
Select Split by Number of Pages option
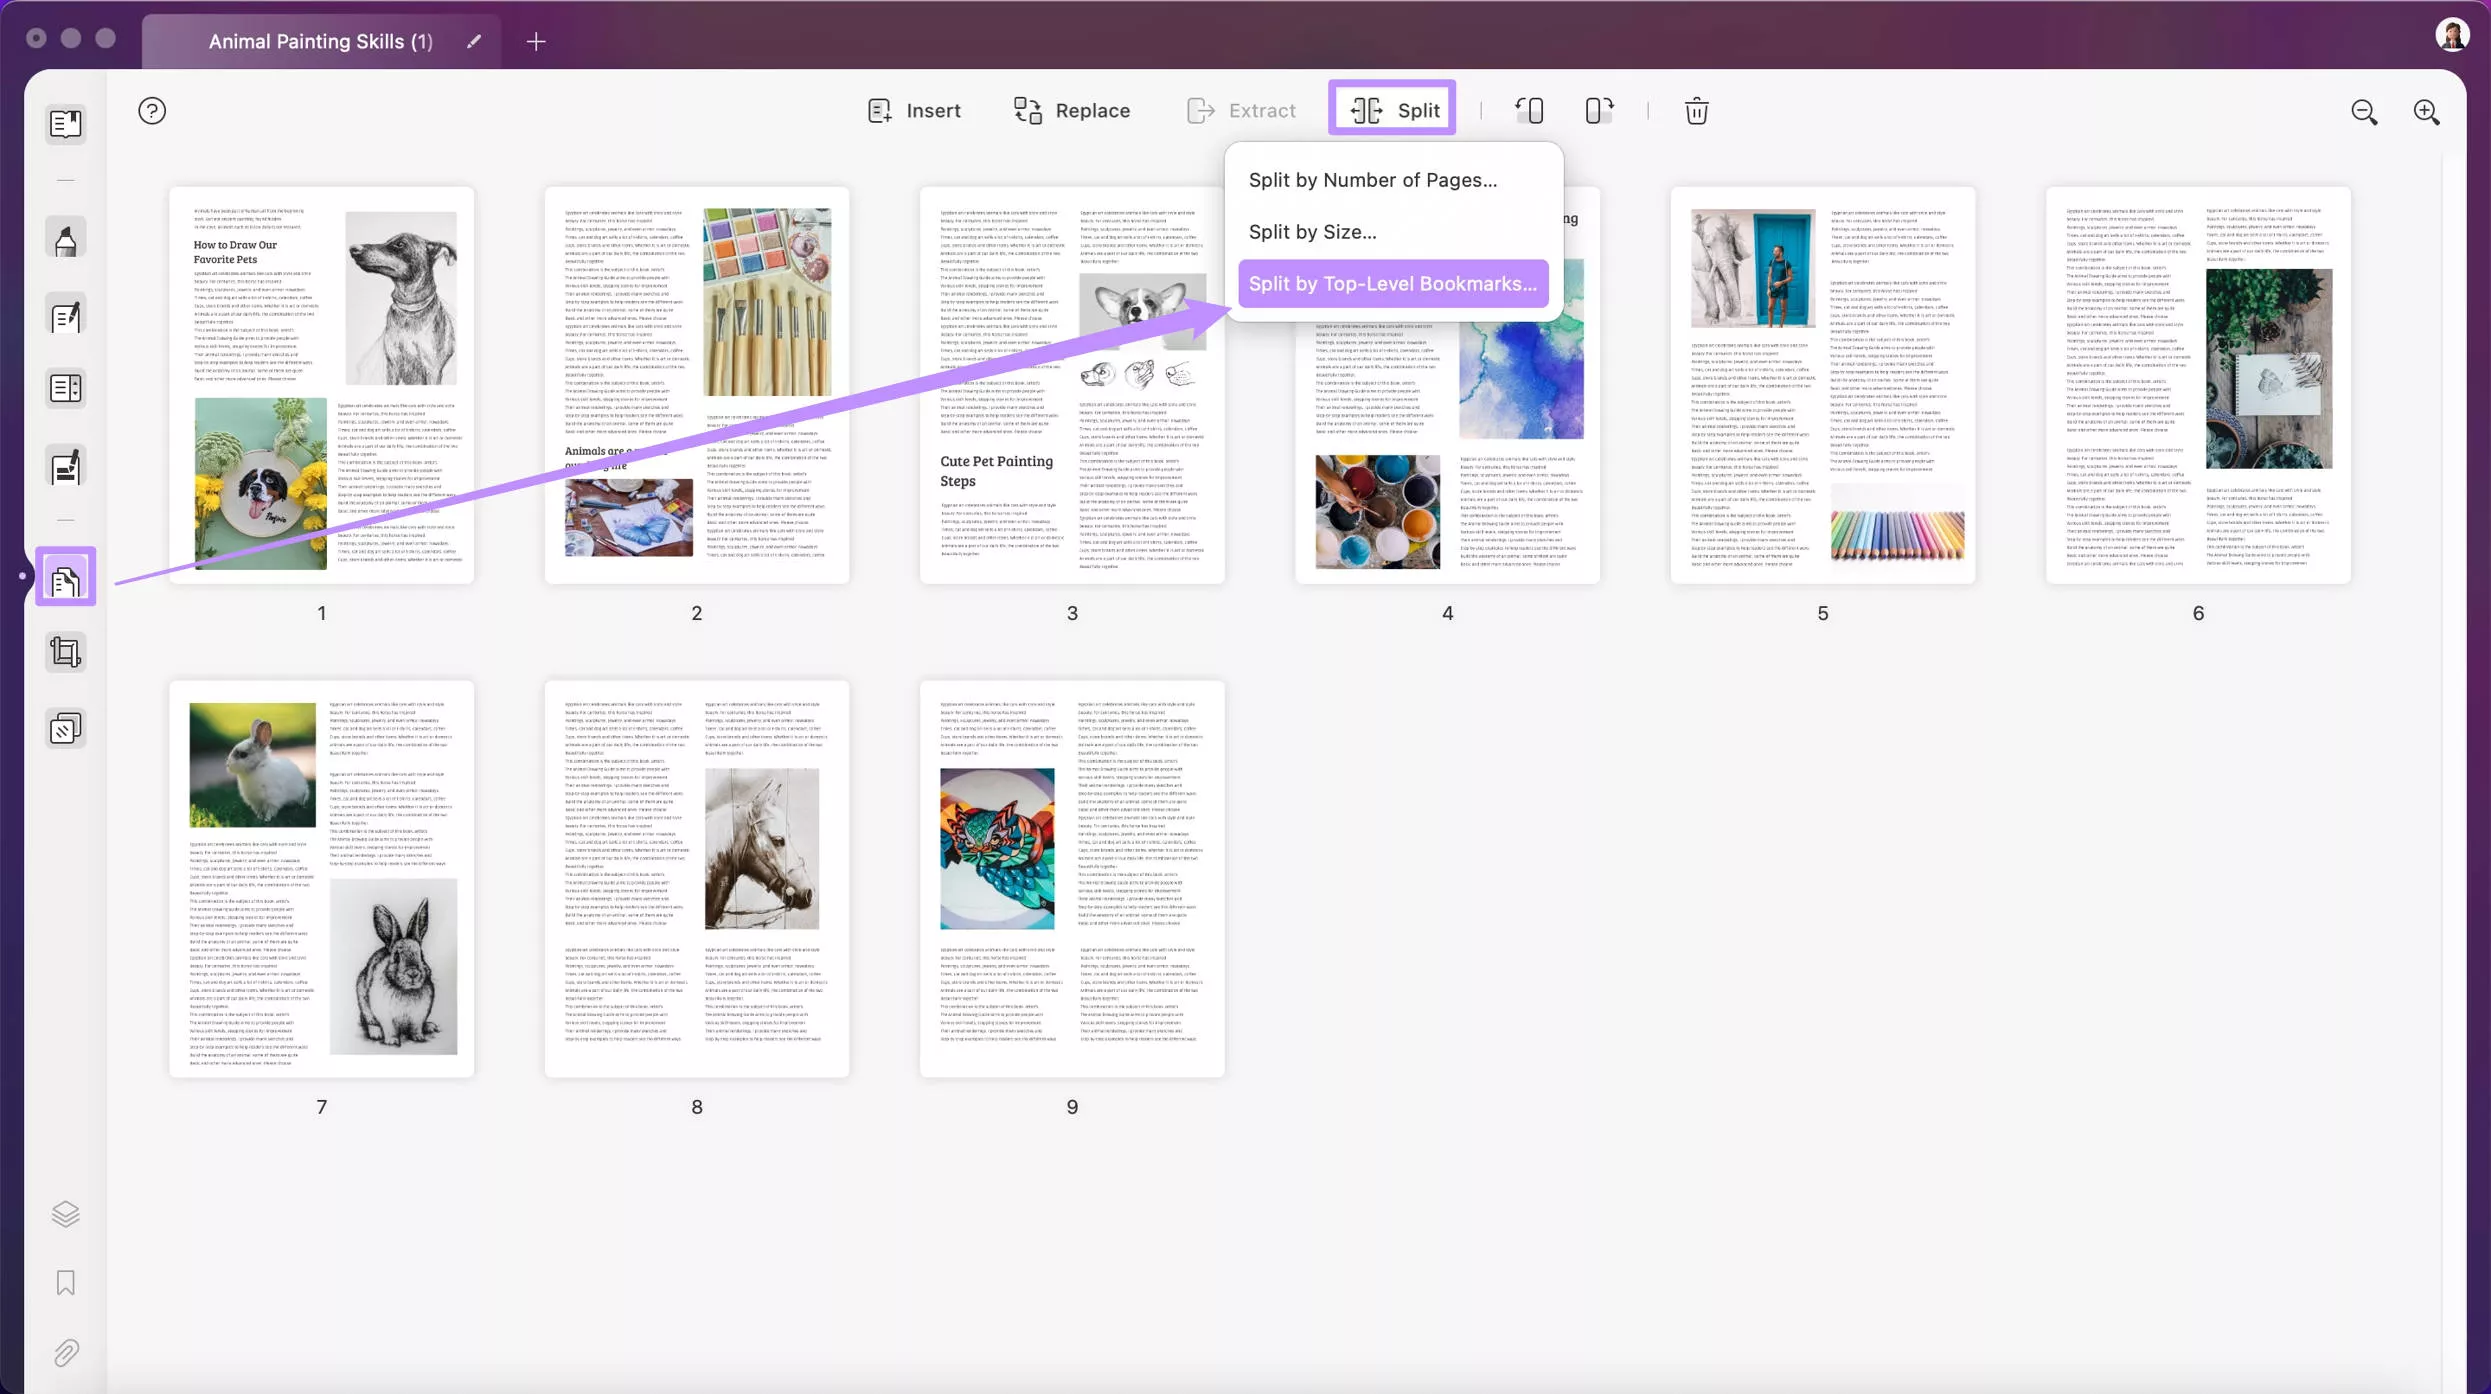pyautogui.click(x=1372, y=180)
